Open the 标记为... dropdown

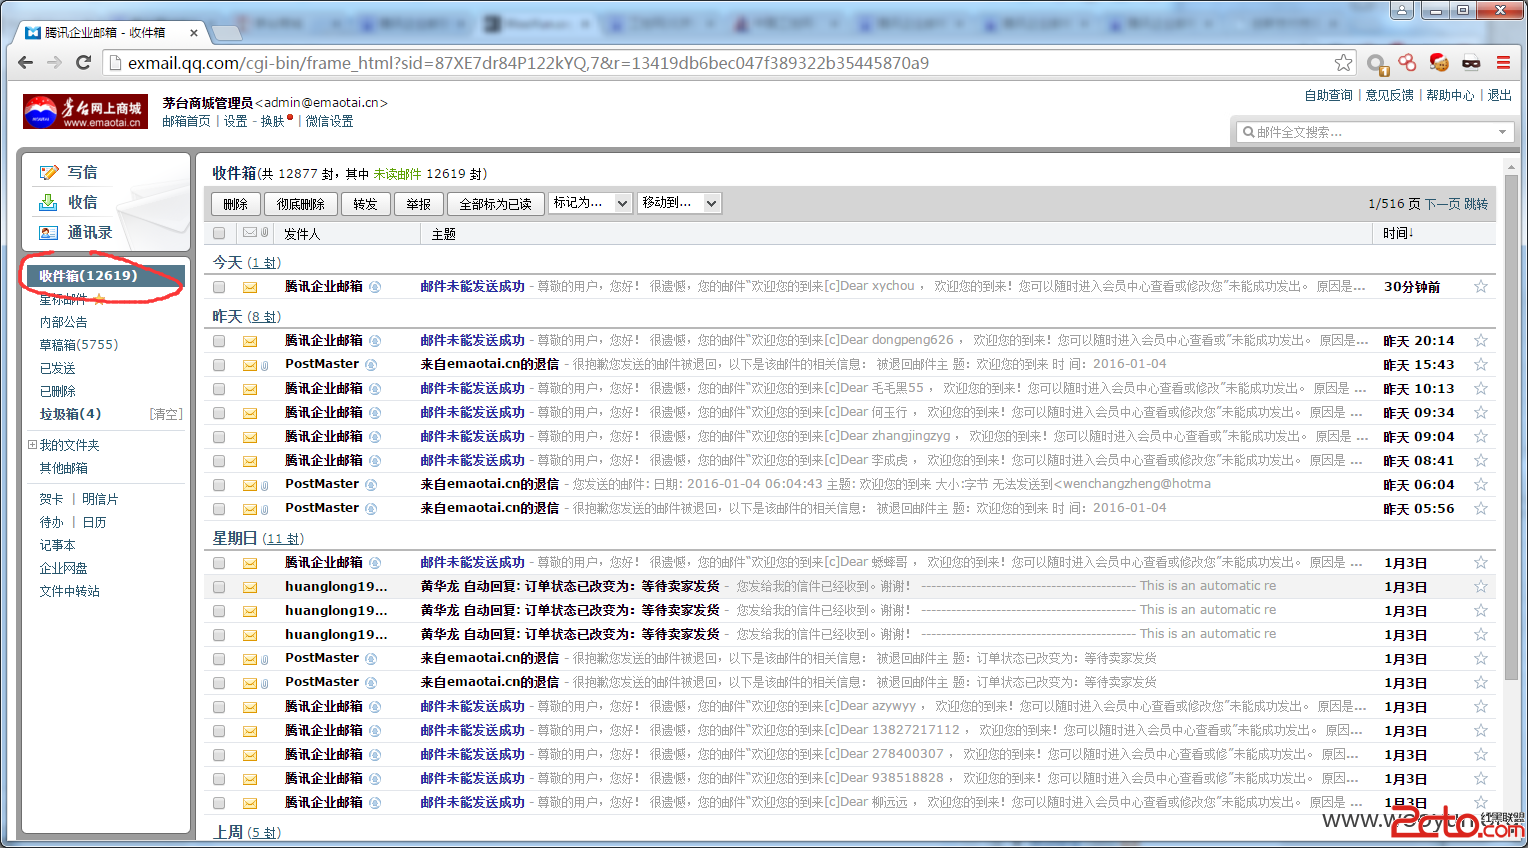(591, 203)
